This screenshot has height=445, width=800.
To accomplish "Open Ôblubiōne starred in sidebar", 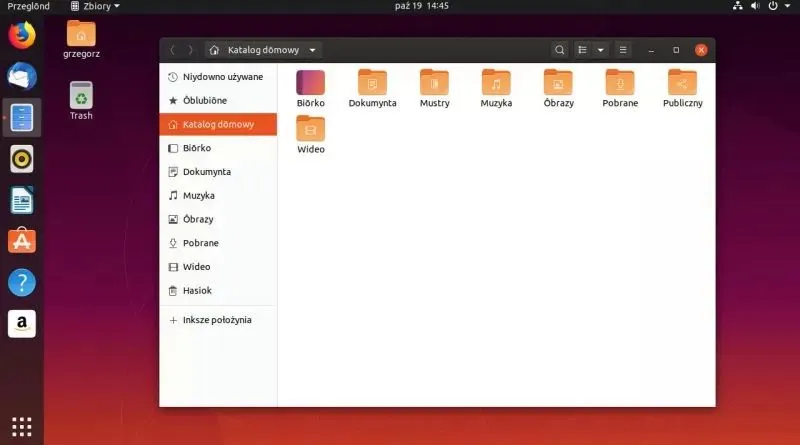I will 218,101.
